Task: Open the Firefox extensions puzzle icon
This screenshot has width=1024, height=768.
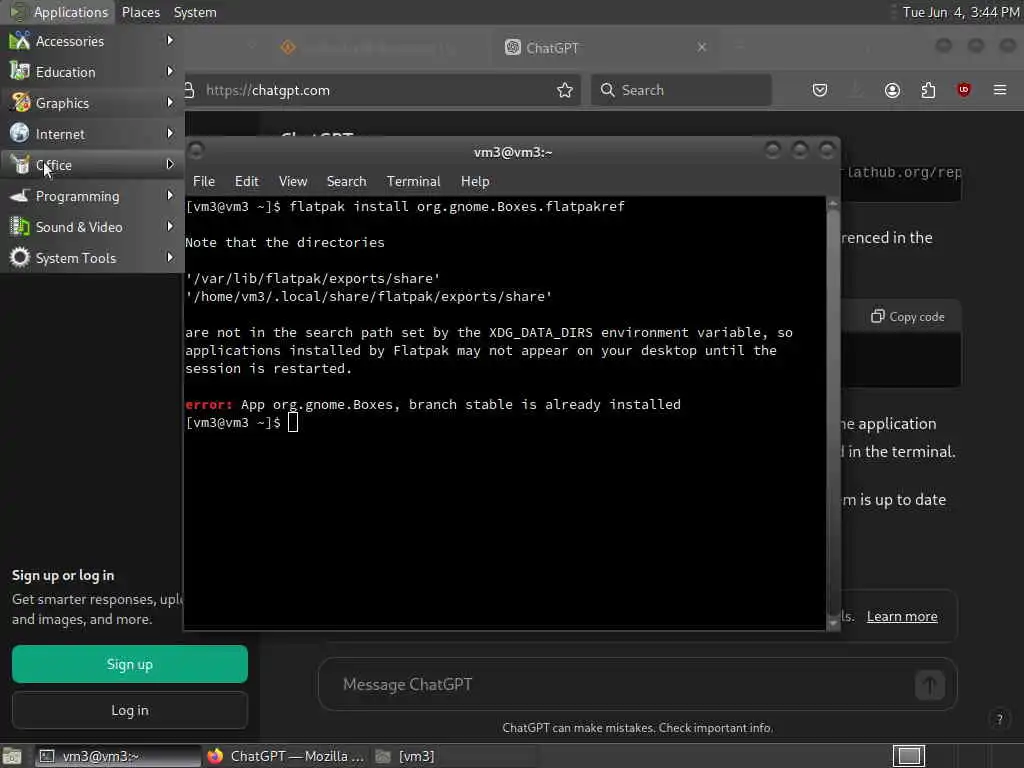Action: [928, 90]
